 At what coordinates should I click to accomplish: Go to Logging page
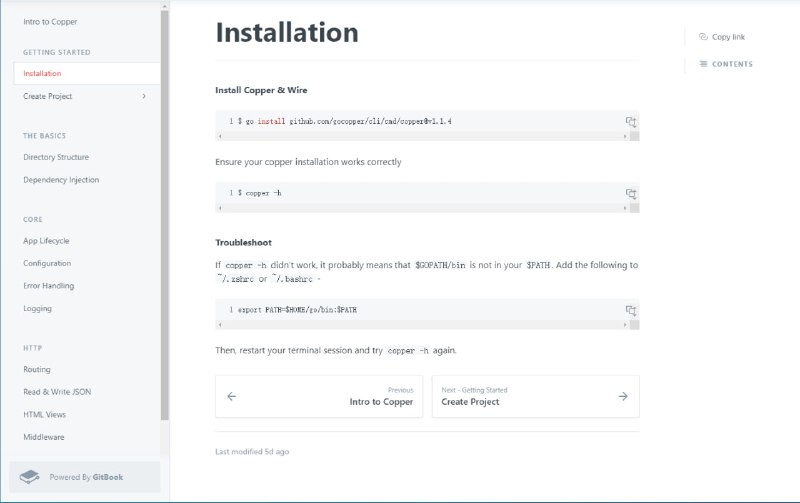37,308
